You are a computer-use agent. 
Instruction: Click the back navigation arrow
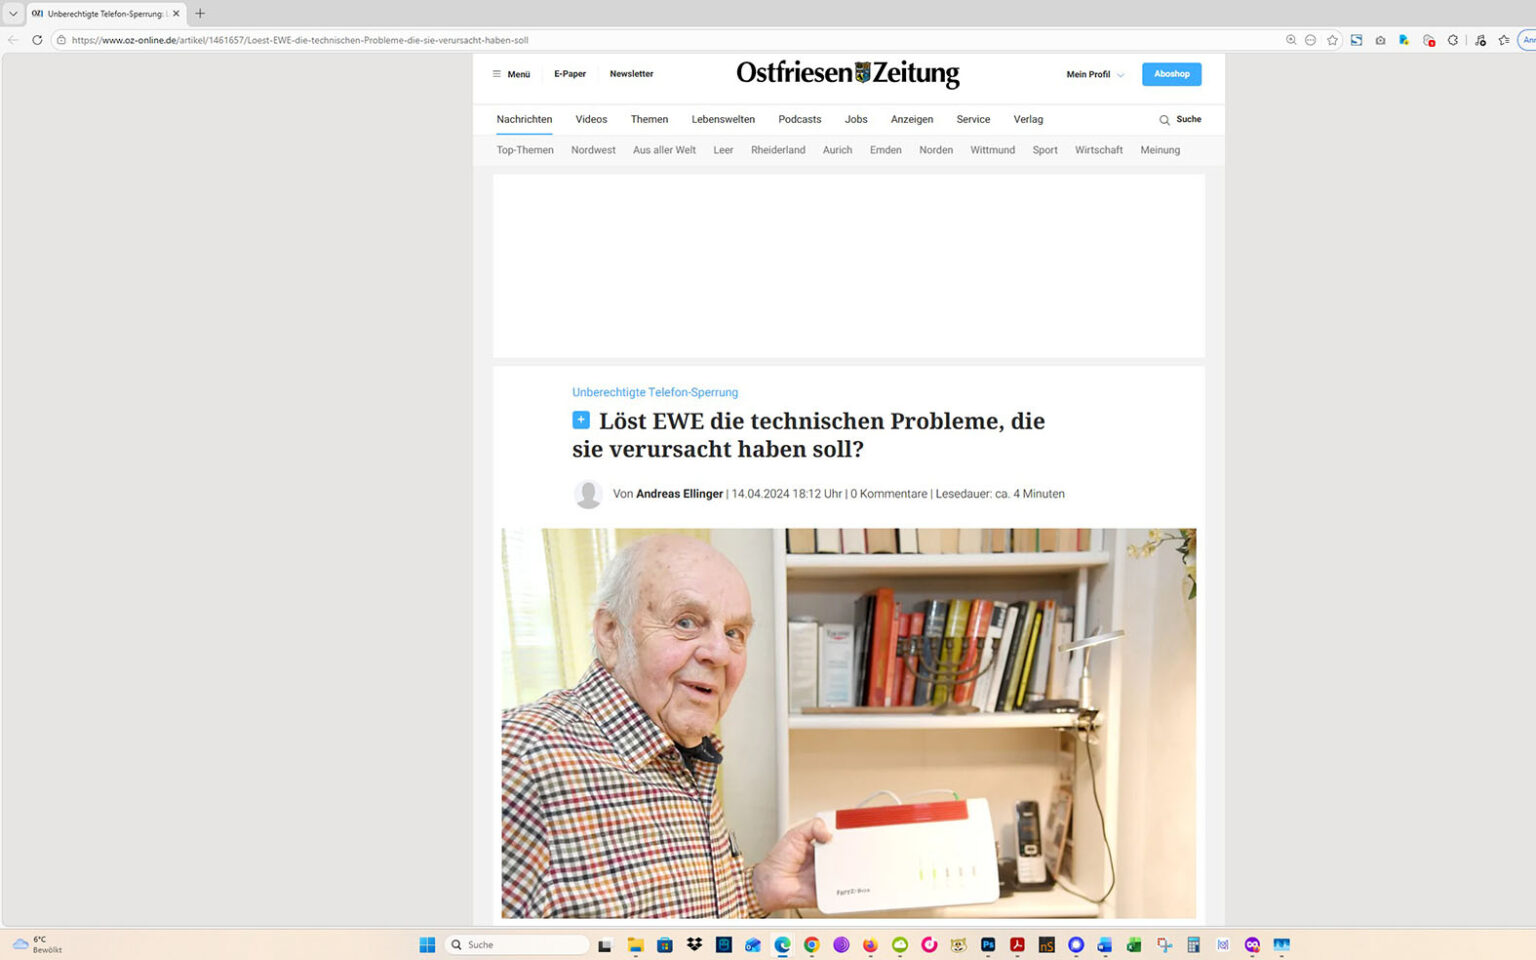click(x=11, y=40)
